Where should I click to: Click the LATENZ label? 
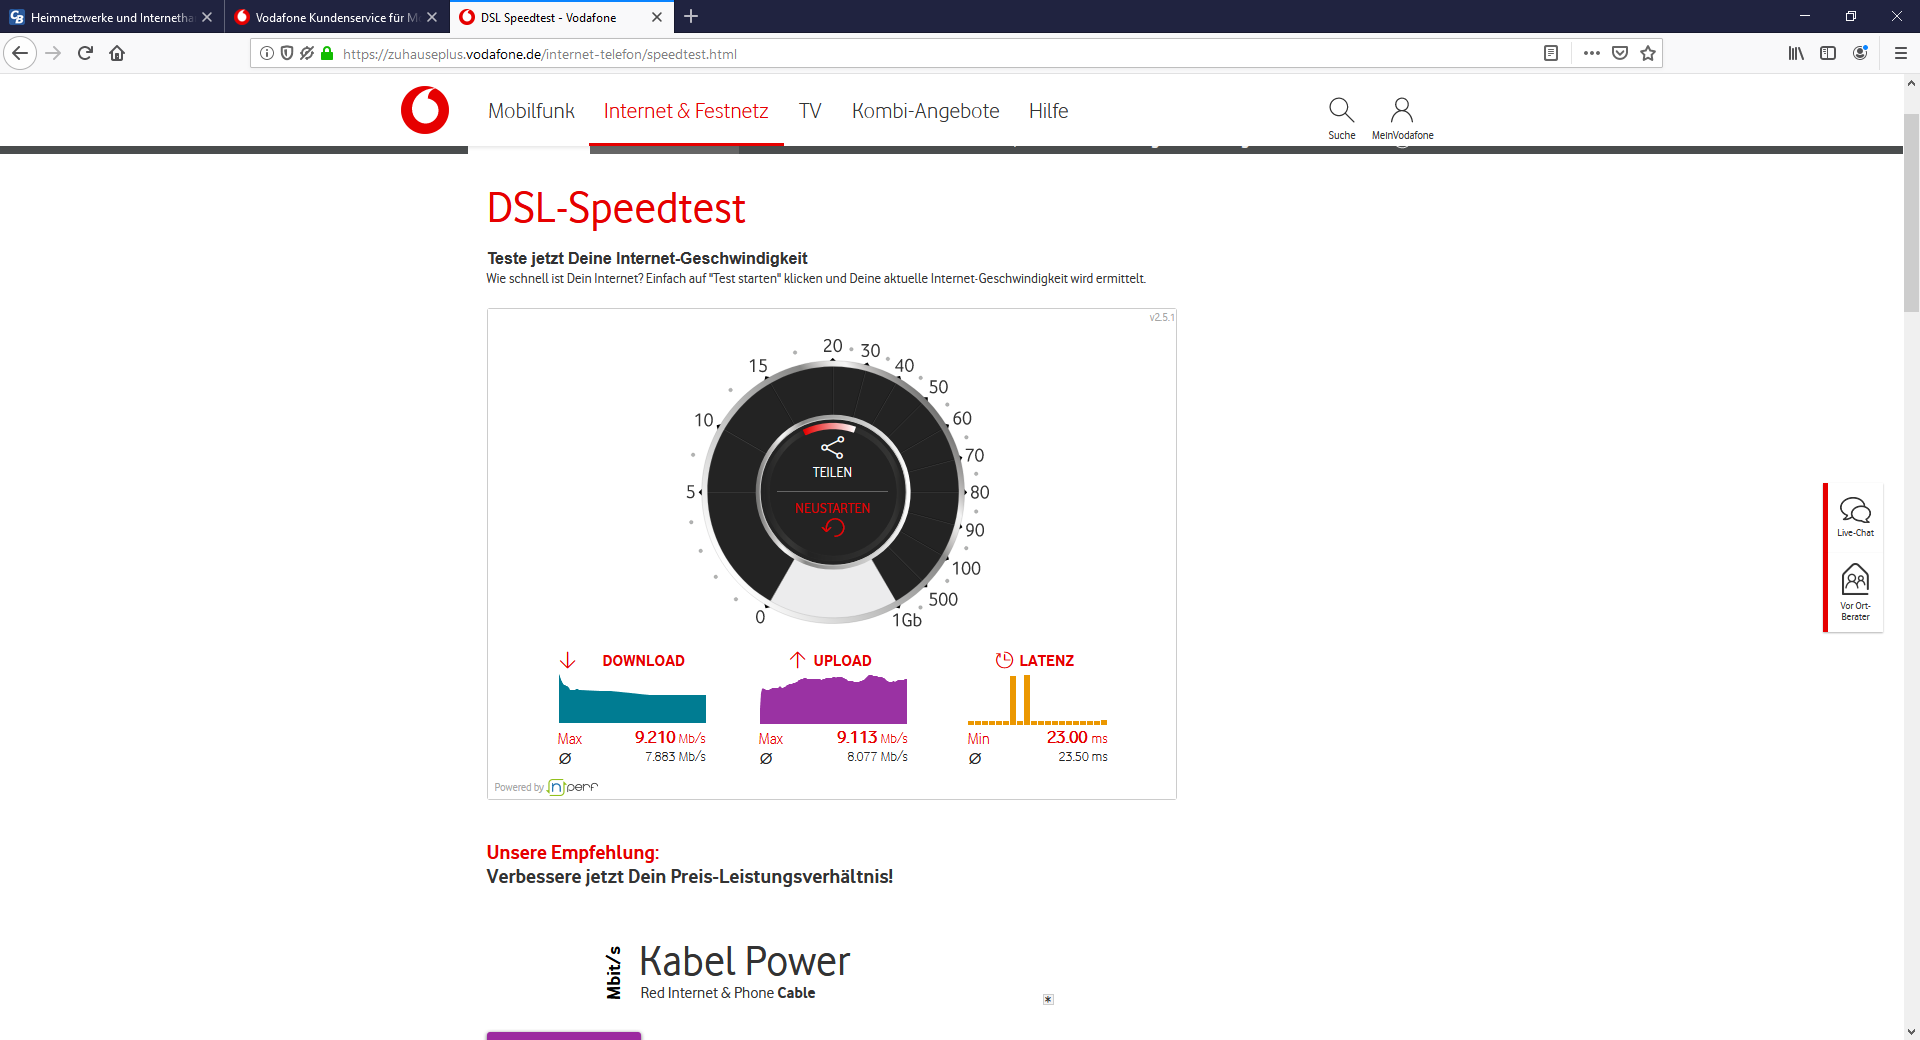pos(1046,661)
